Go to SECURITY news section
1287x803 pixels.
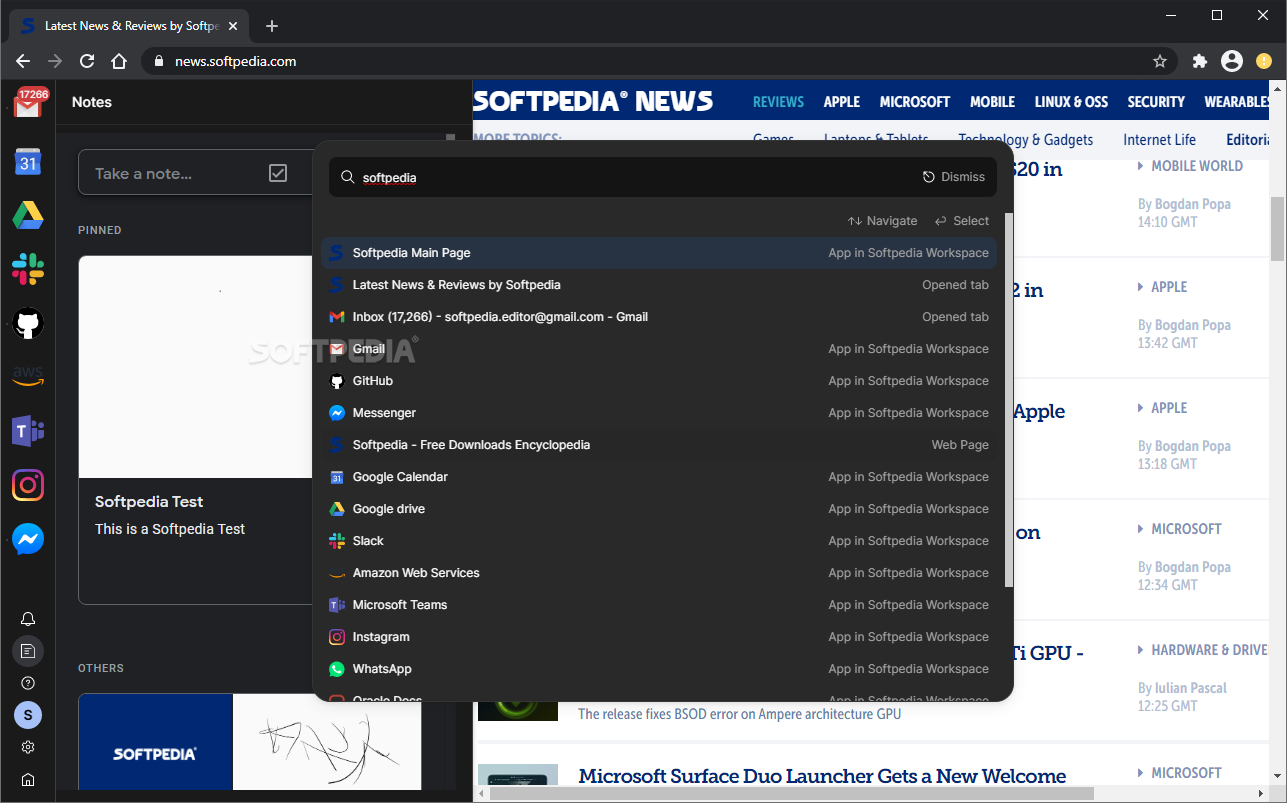click(x=1156, y=102)
